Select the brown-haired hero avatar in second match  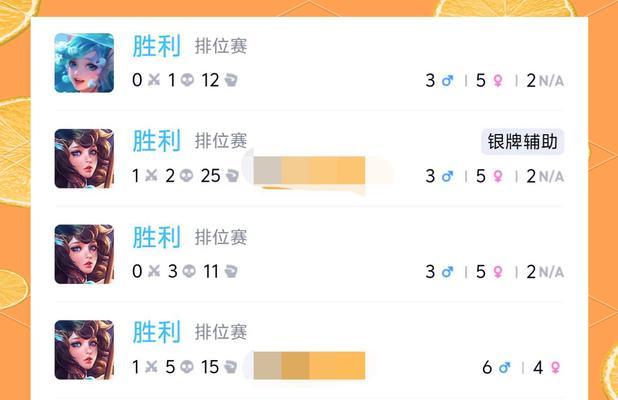click(x=84, y=158)
